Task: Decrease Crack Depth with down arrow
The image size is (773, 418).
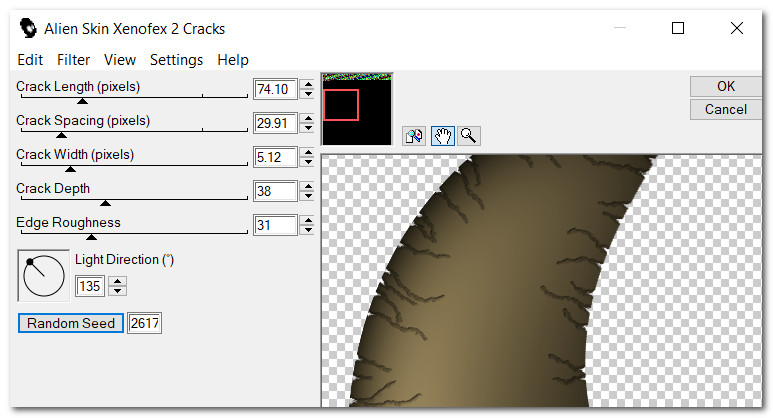Action: pos(308,197)
